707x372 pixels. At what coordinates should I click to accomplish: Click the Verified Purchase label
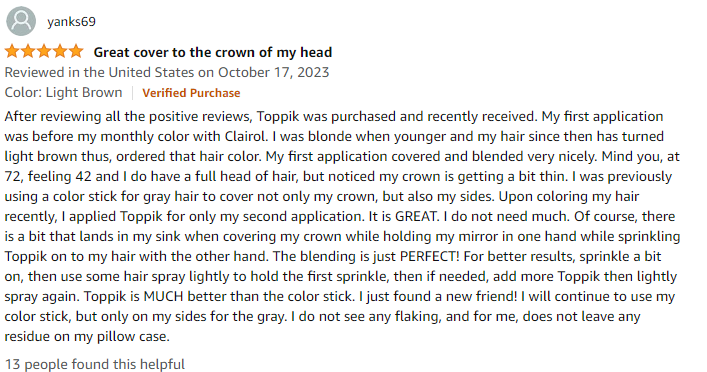(x=191, y=93)
